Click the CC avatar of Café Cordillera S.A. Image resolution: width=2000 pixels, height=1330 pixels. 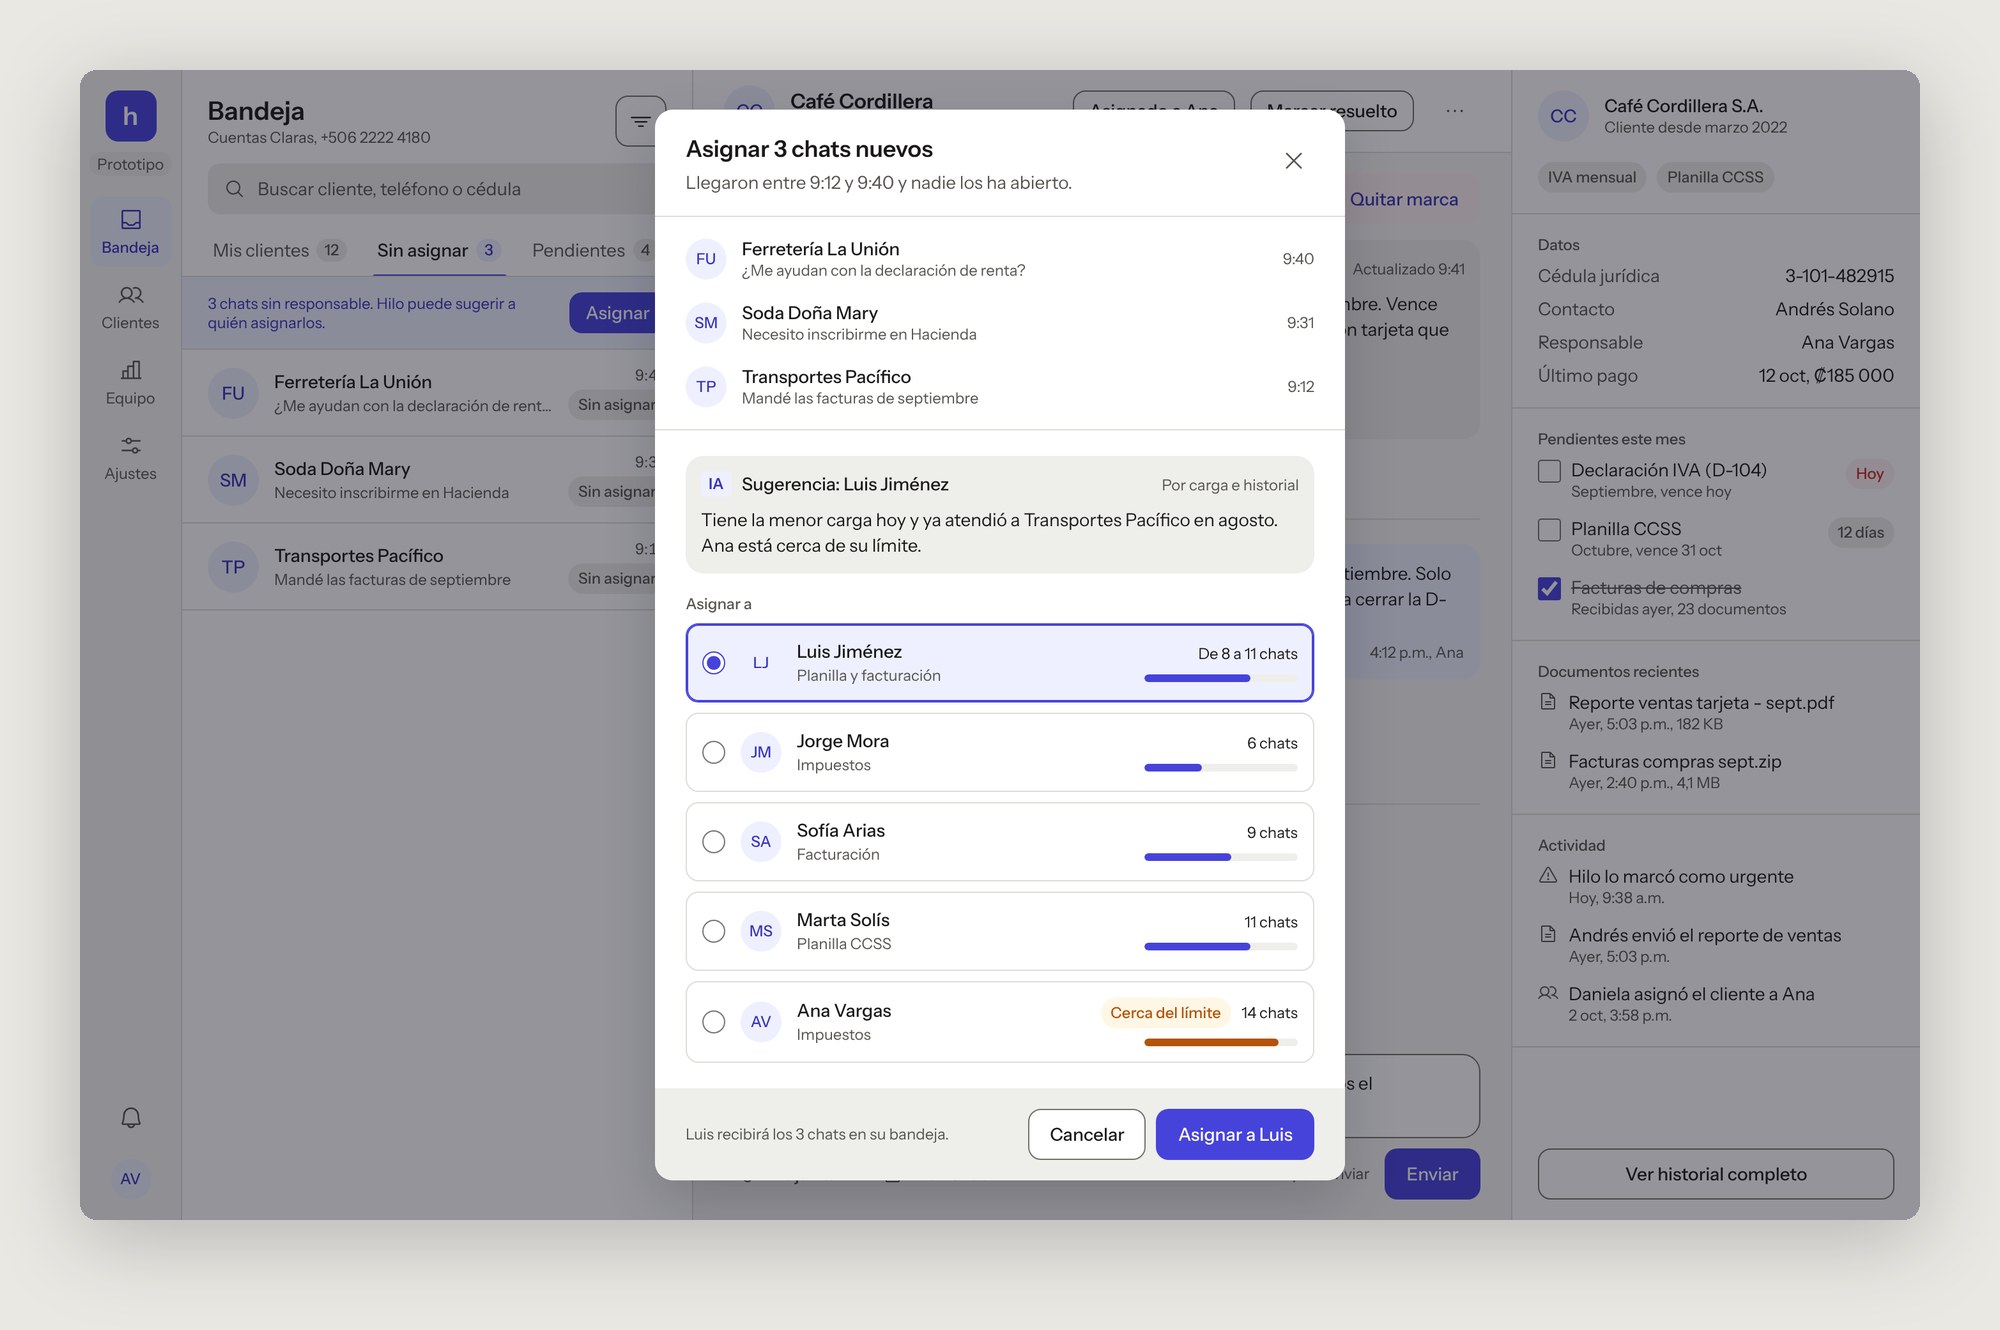(x=1563, y=116)
